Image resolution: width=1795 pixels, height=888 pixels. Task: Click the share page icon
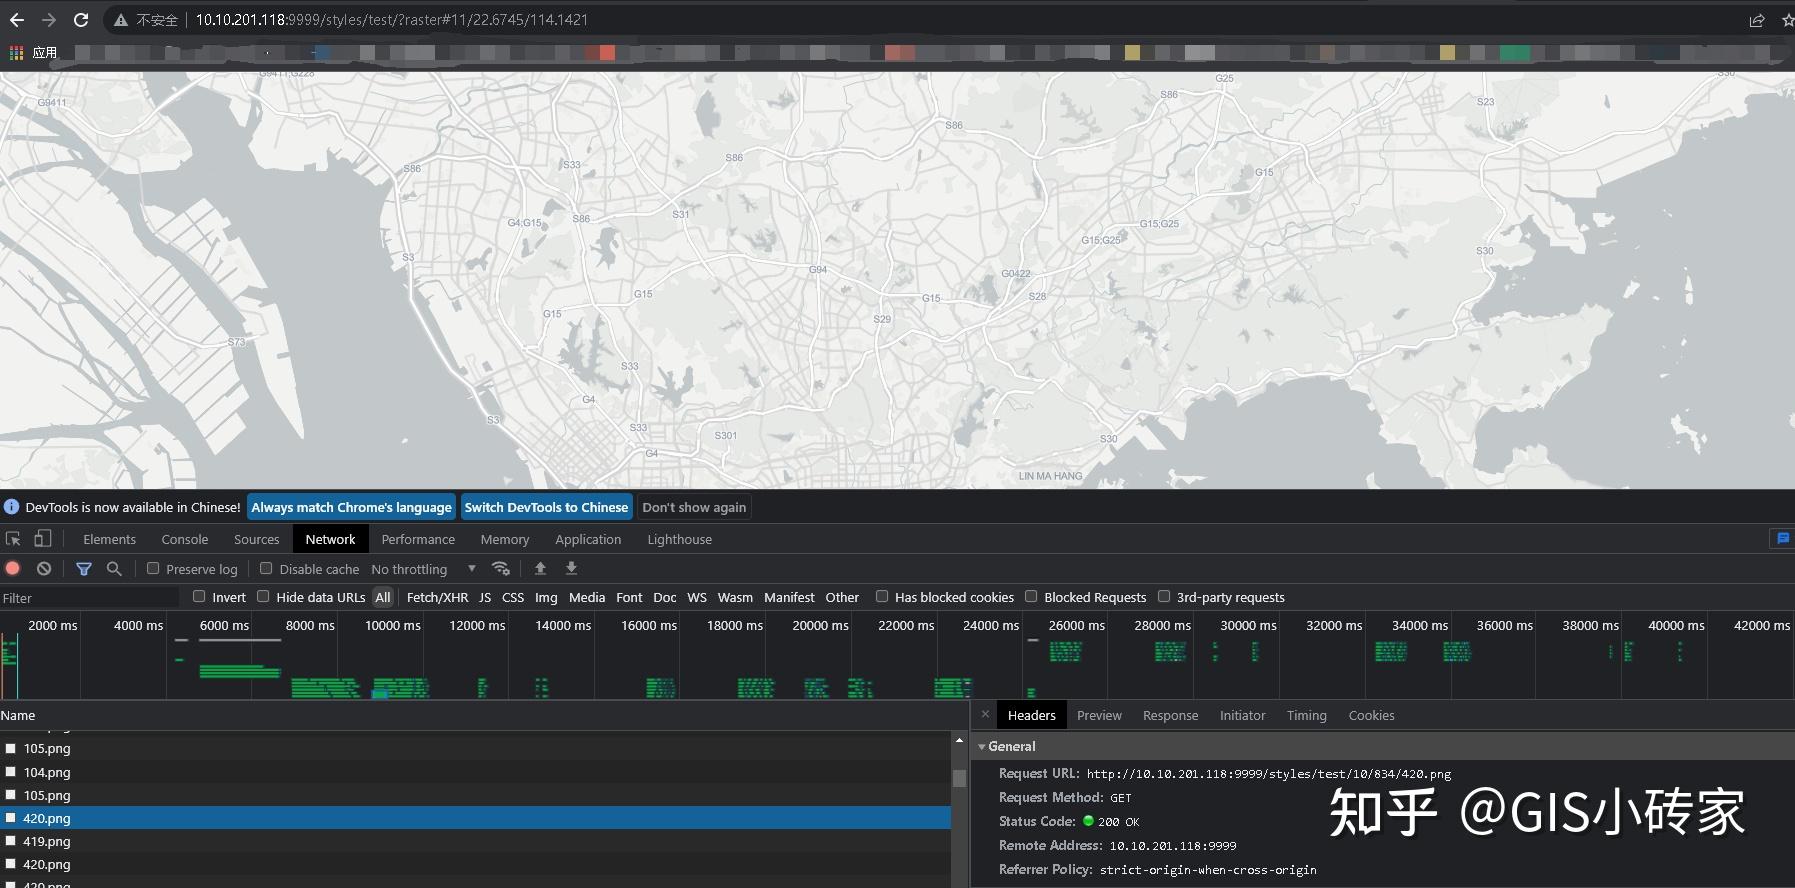(x=1757, y=20)
